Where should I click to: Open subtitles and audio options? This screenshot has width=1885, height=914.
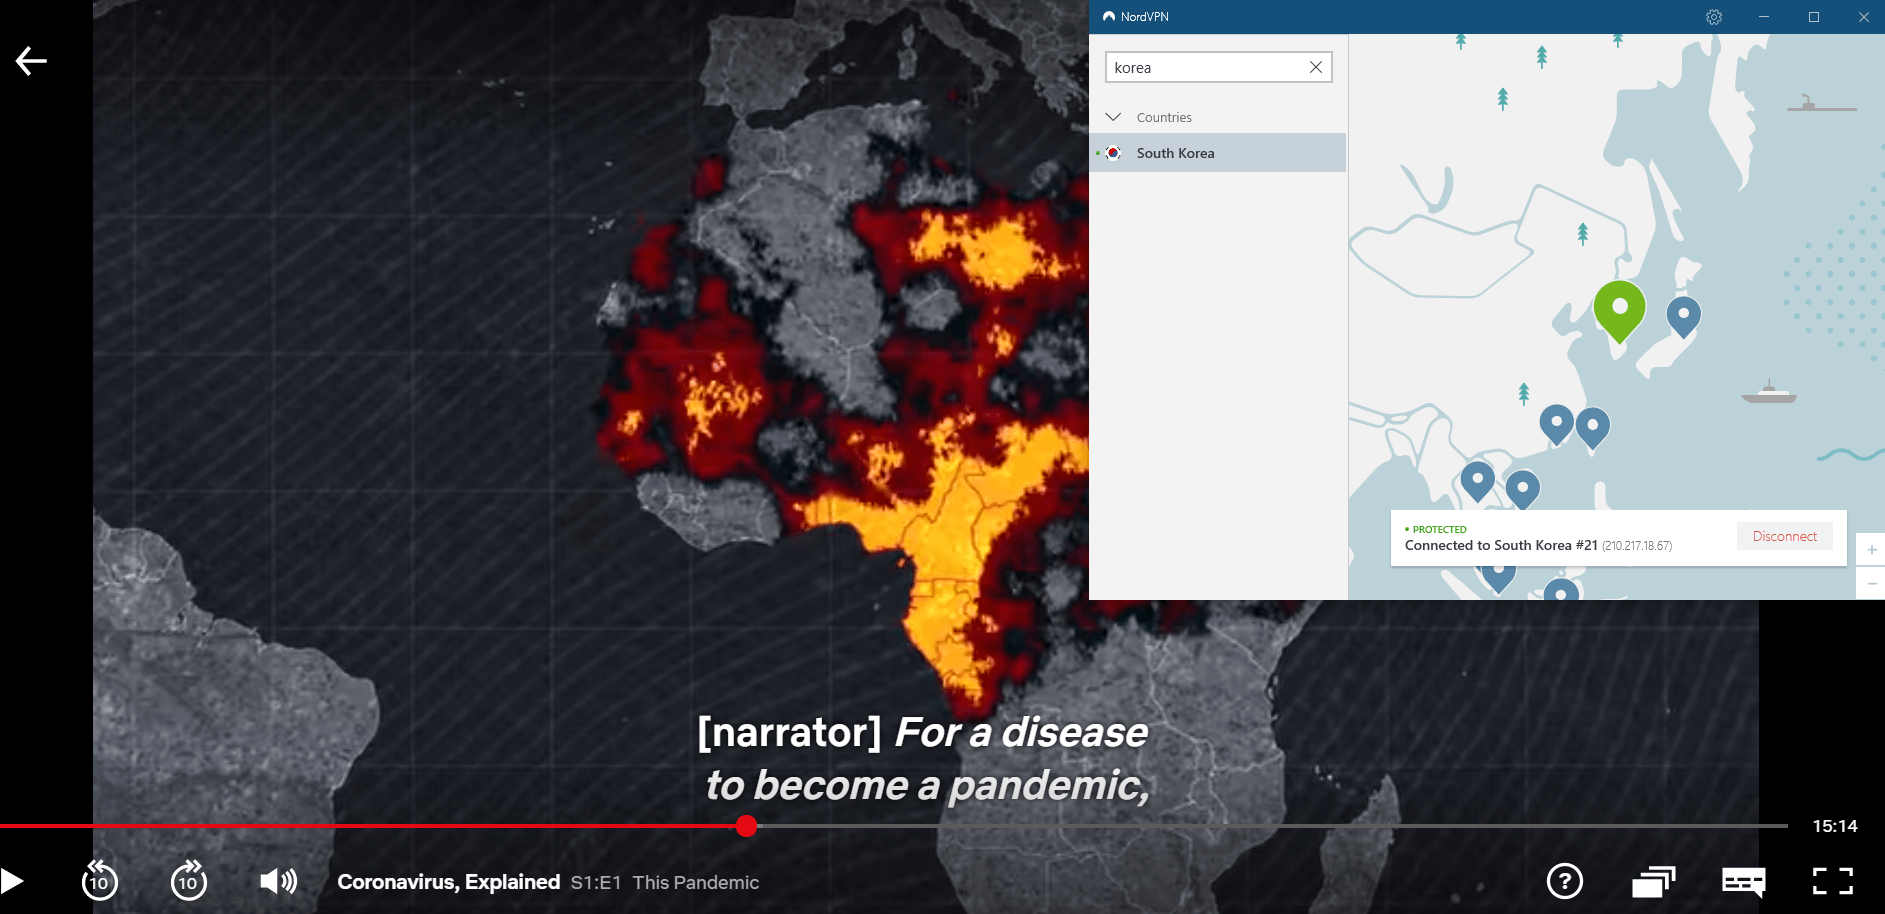coord(1743,881)
